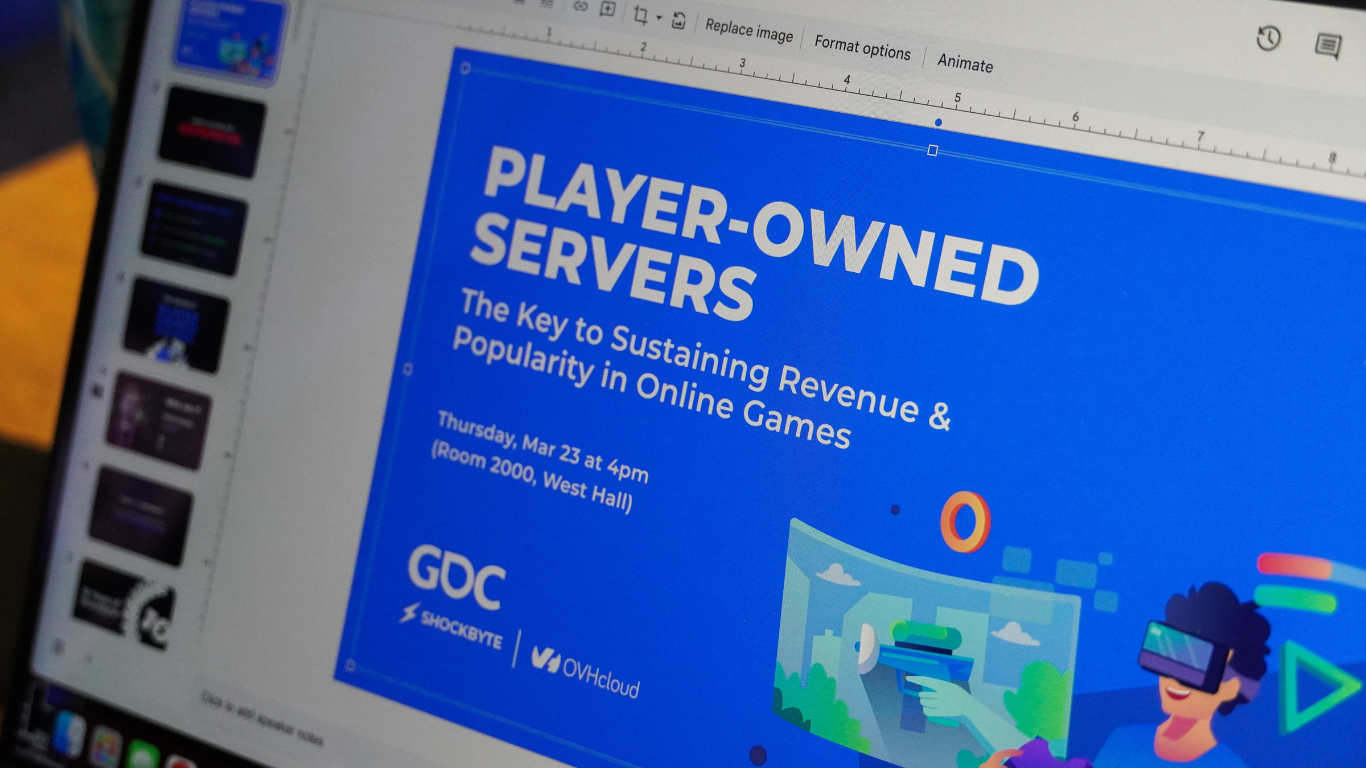
Task: Click the rotation handle above the image
Action: click(x=937, y=122)
